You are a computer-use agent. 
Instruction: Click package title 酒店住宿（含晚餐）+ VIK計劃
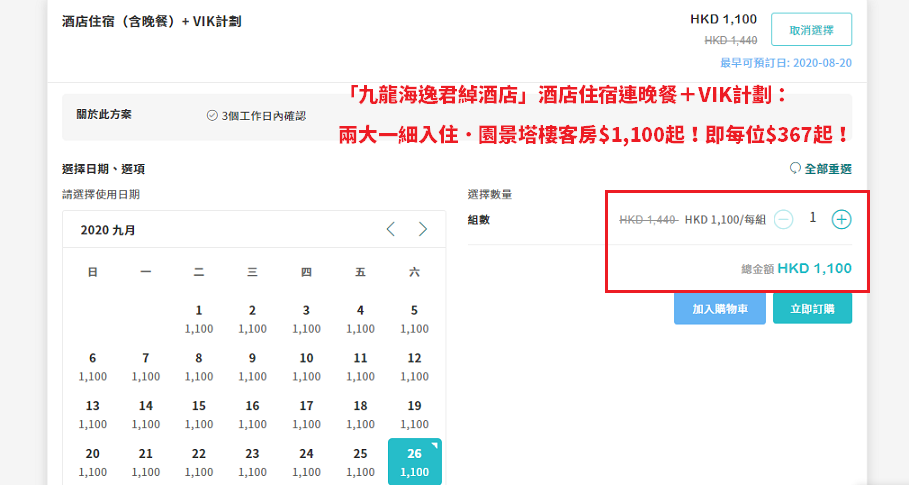click(151, 21)
